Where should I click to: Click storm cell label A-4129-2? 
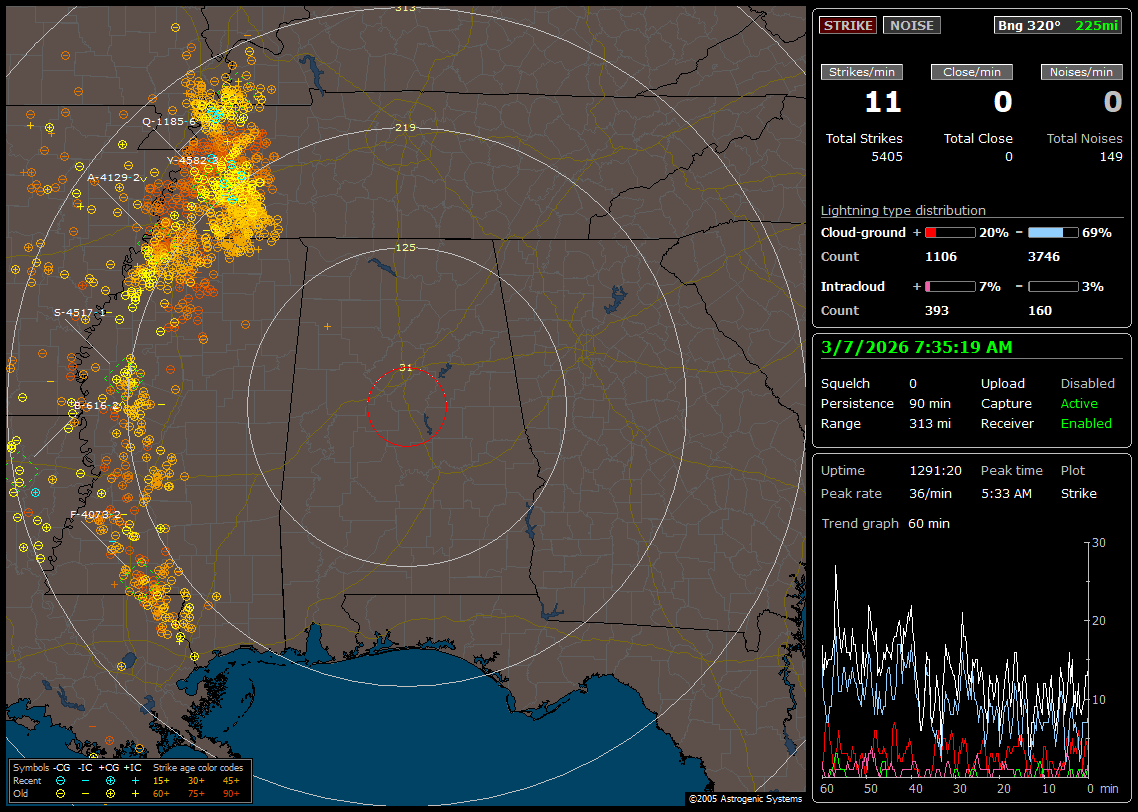(x=113, y=177)
